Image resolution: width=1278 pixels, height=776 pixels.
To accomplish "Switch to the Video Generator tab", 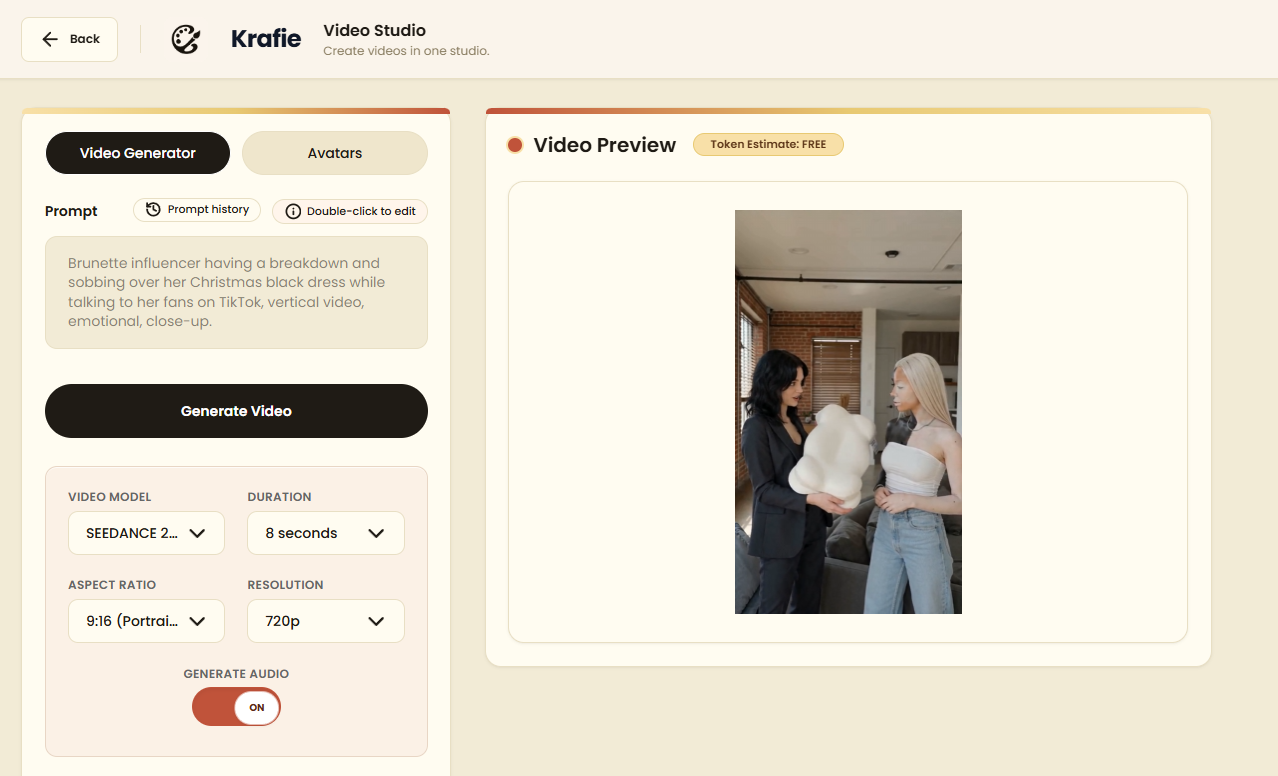I will pos(138,153).
